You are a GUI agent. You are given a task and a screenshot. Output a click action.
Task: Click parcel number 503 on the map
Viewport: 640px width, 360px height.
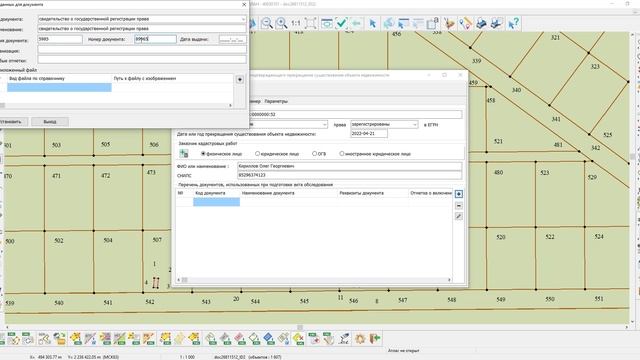click(56, 145)
